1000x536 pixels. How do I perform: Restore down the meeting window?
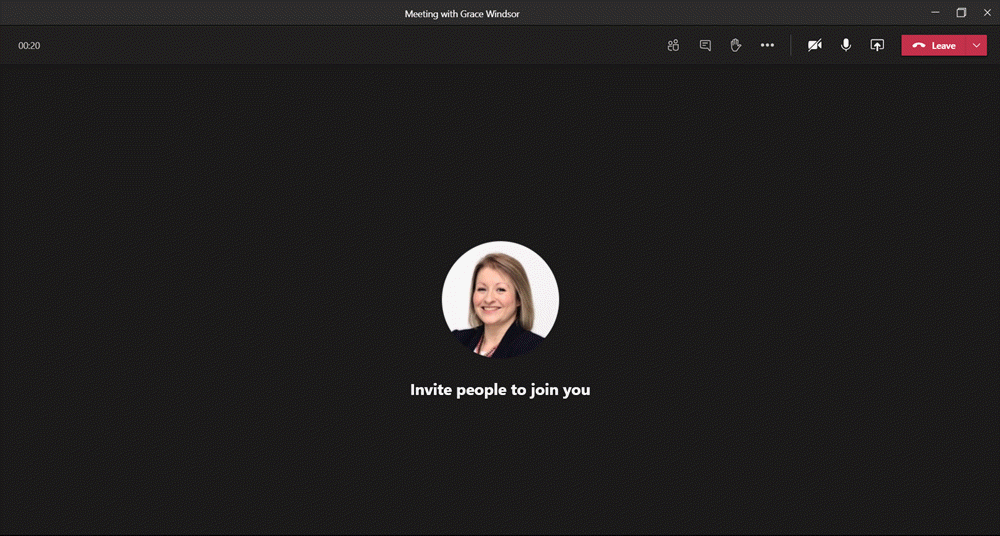click(961, 13)
